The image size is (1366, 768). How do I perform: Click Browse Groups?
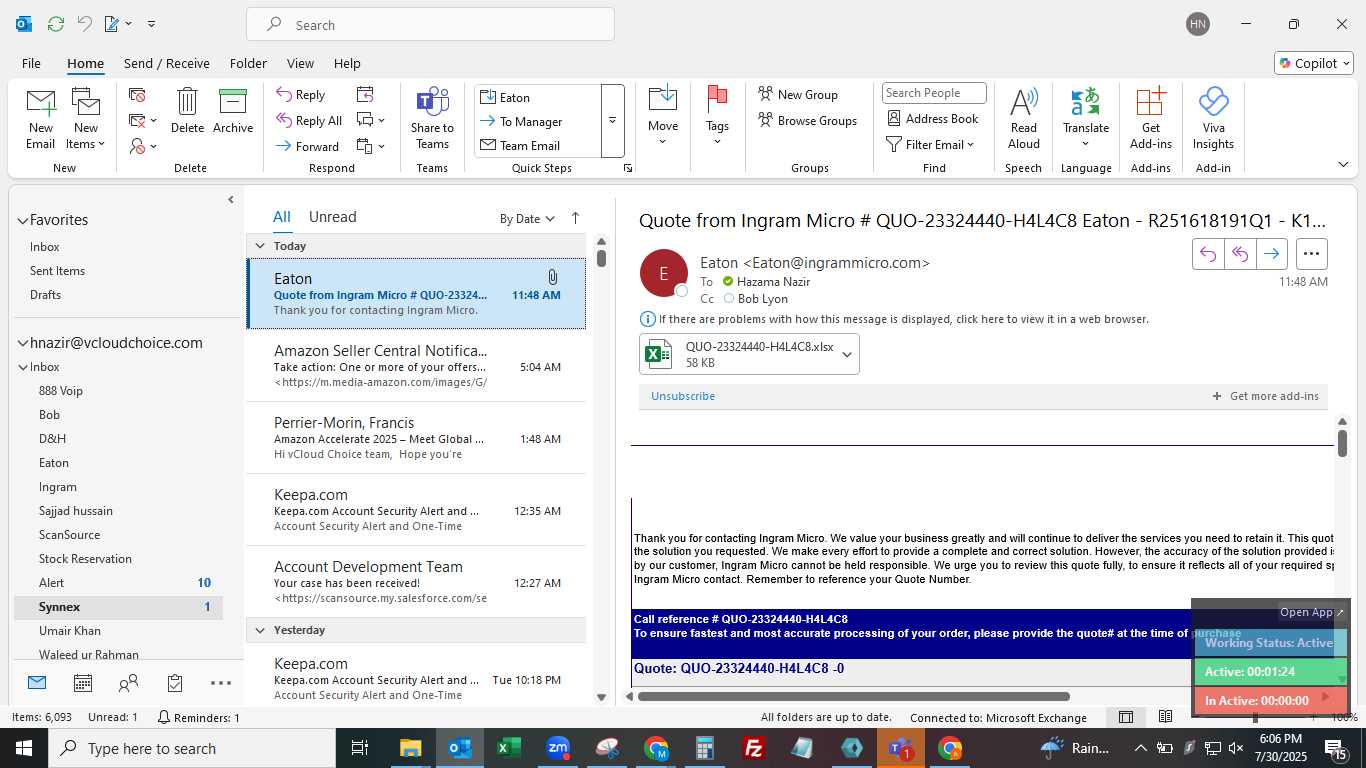[x=807, y=120]
